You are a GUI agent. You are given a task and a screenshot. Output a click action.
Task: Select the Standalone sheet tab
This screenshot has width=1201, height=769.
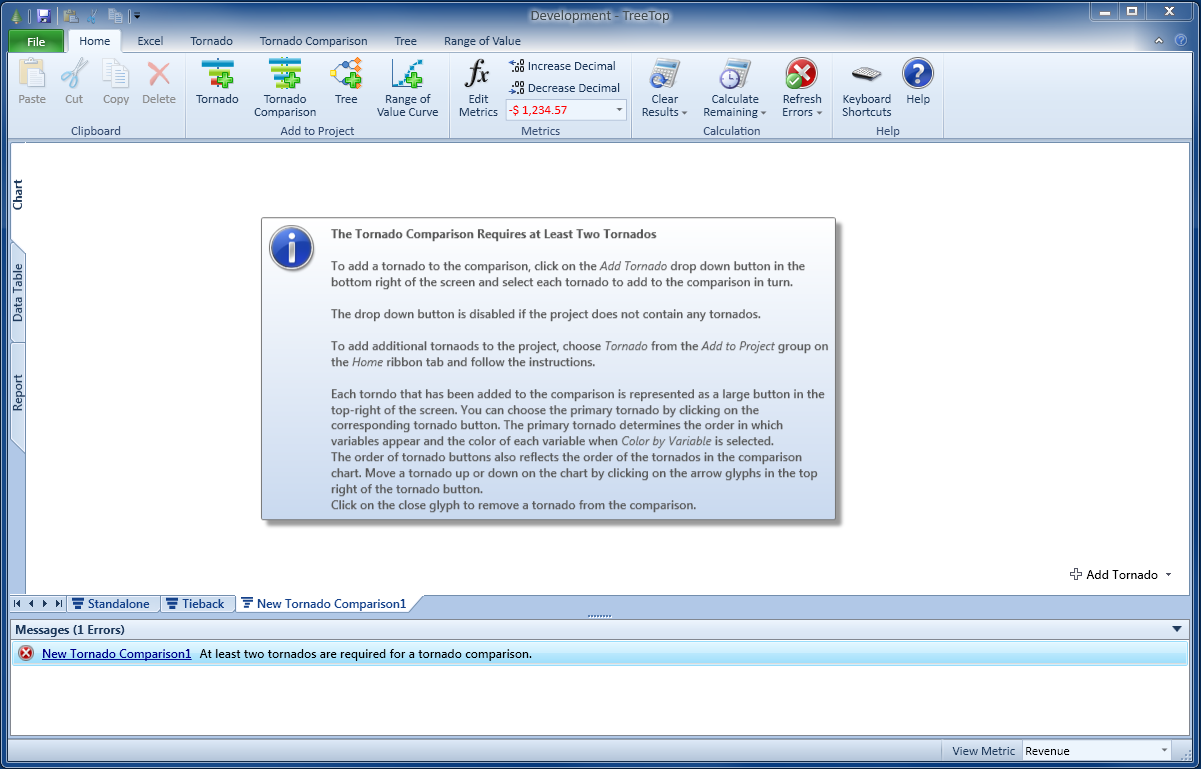pos(110,604)
